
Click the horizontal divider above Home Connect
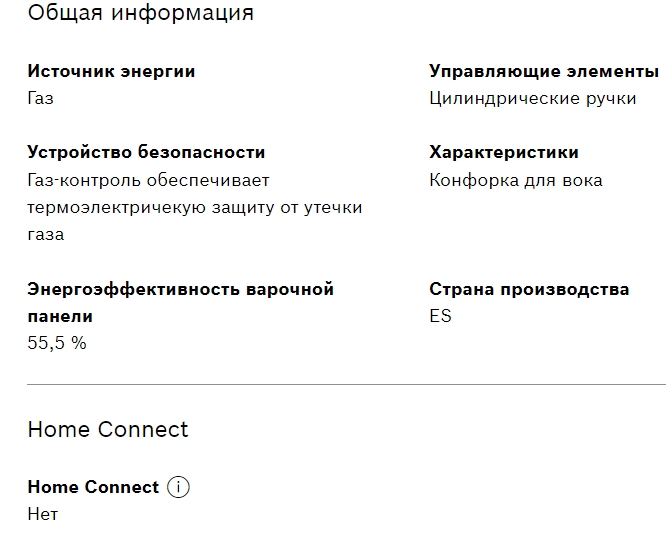[346, 384]
